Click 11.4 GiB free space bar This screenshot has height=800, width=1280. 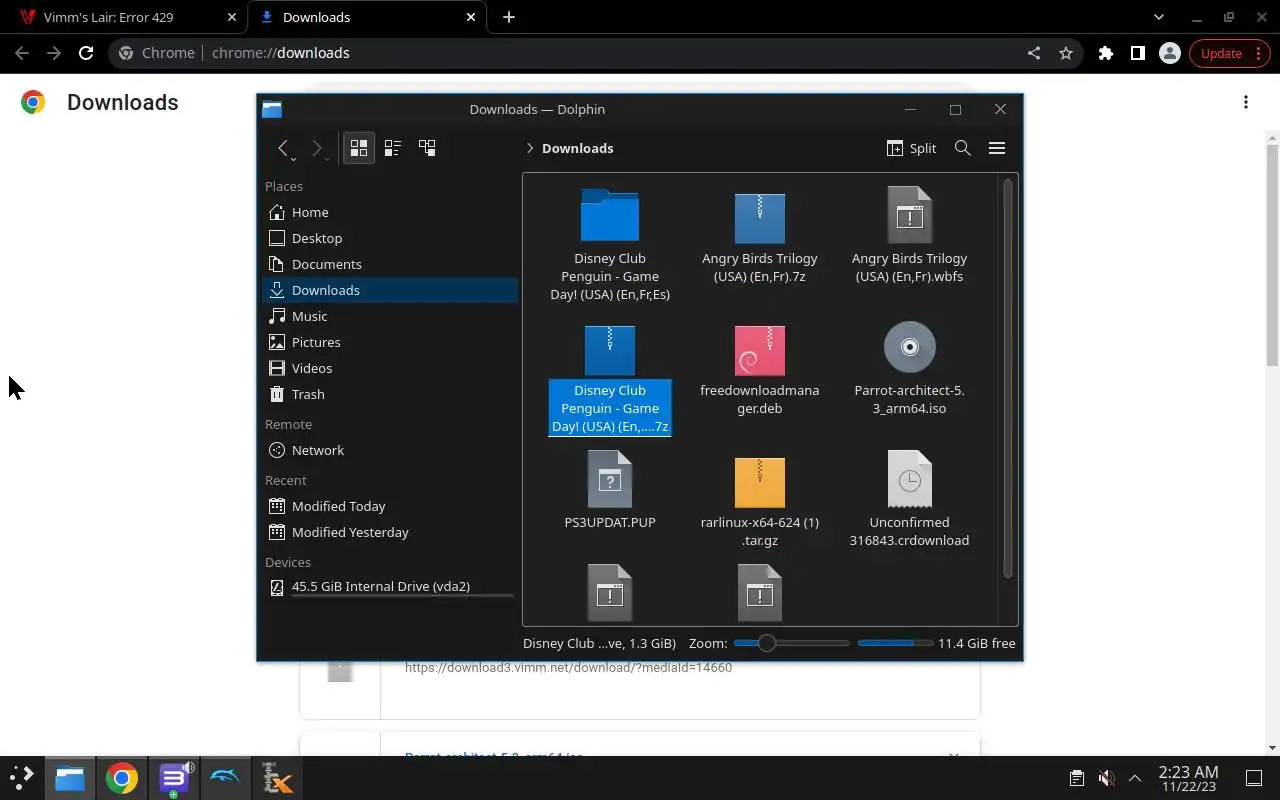[x=895, y=643]
